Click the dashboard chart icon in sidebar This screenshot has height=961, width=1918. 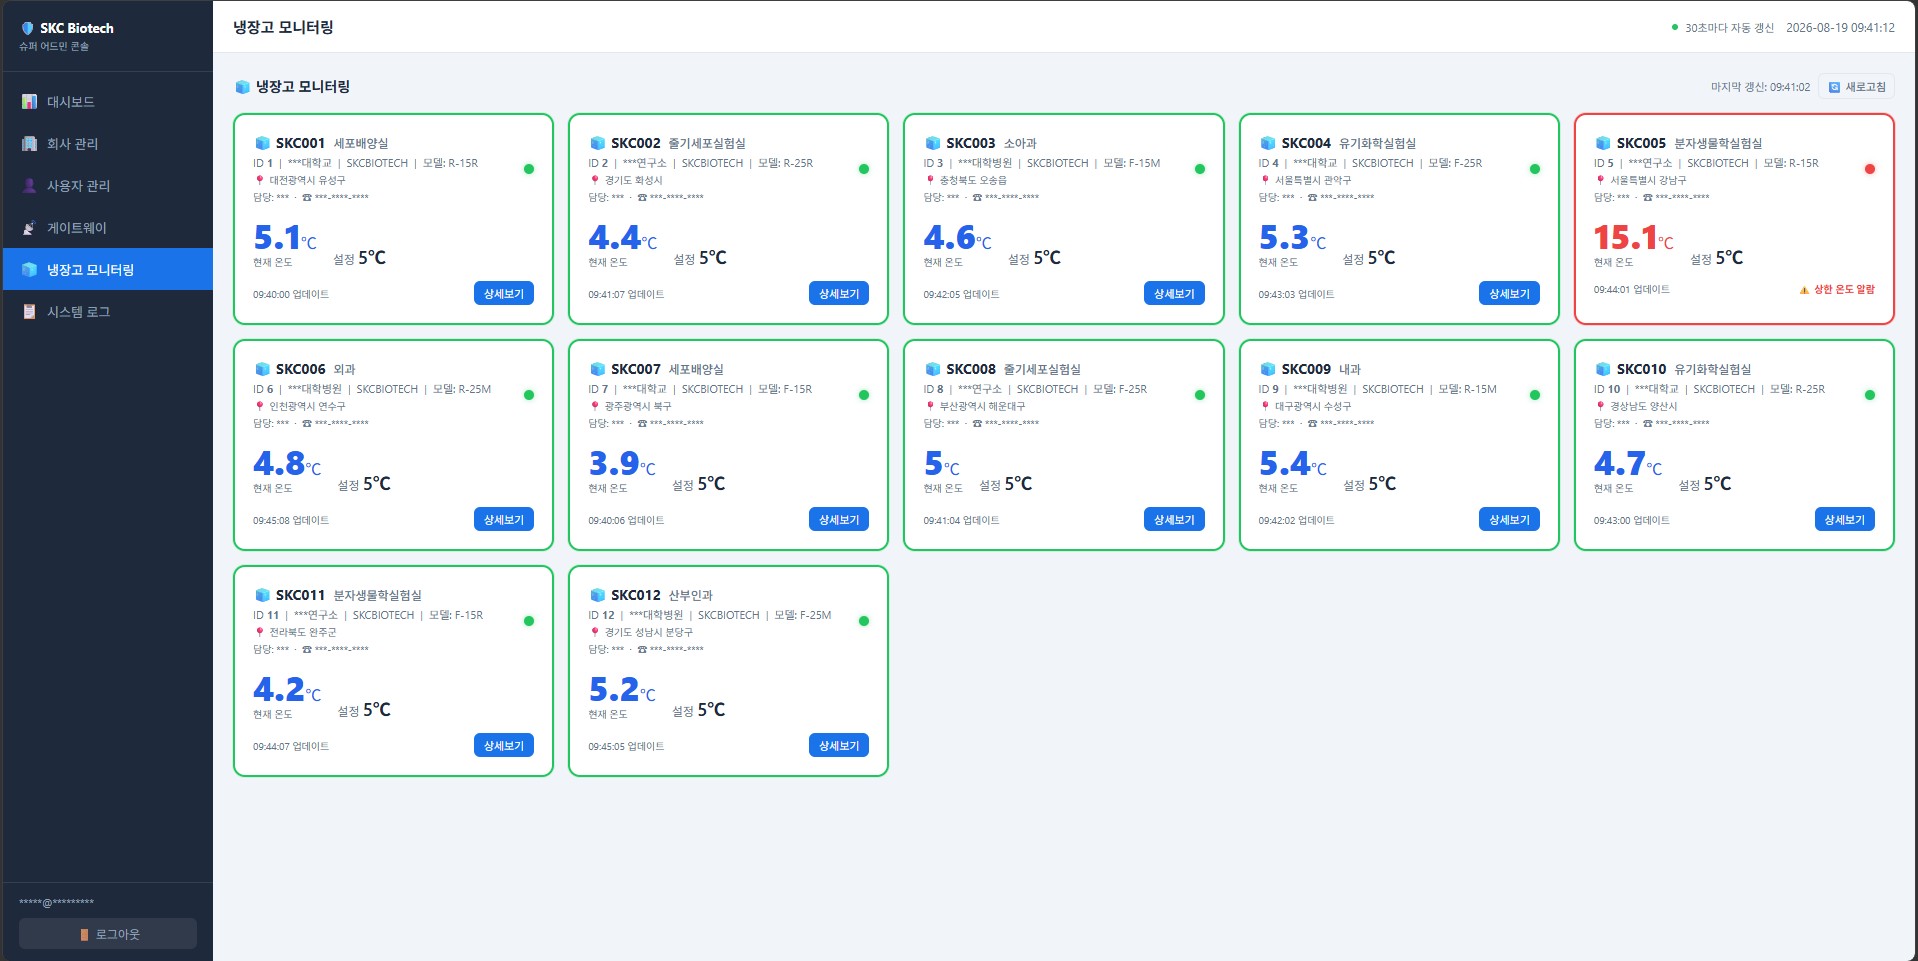(29, 102)
